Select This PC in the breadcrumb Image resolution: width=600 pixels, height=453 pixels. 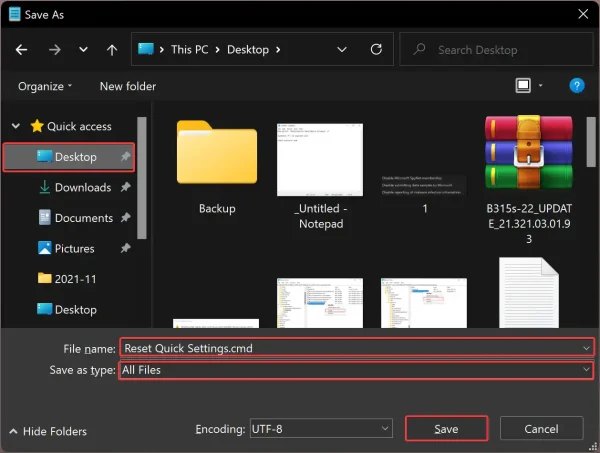point(189,50)
